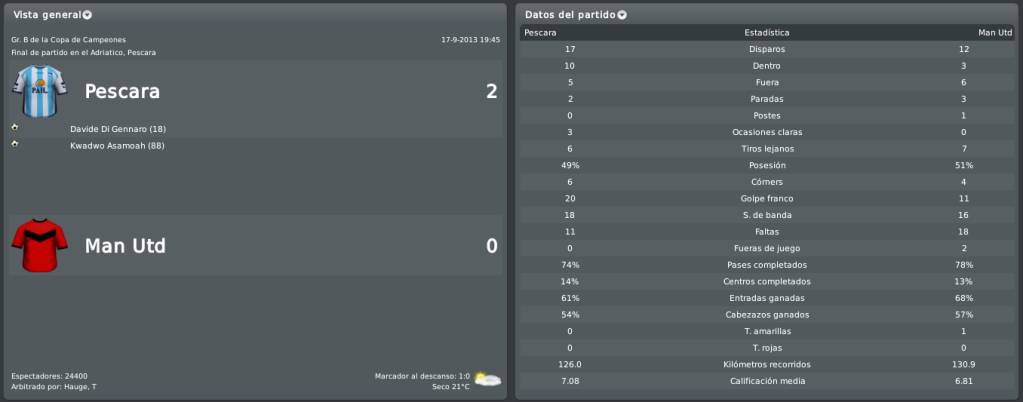Click the Gr. B de la Copa de Campeones text
The image size is (1023, 402).
pyautogui.click(x=69, y=40)
